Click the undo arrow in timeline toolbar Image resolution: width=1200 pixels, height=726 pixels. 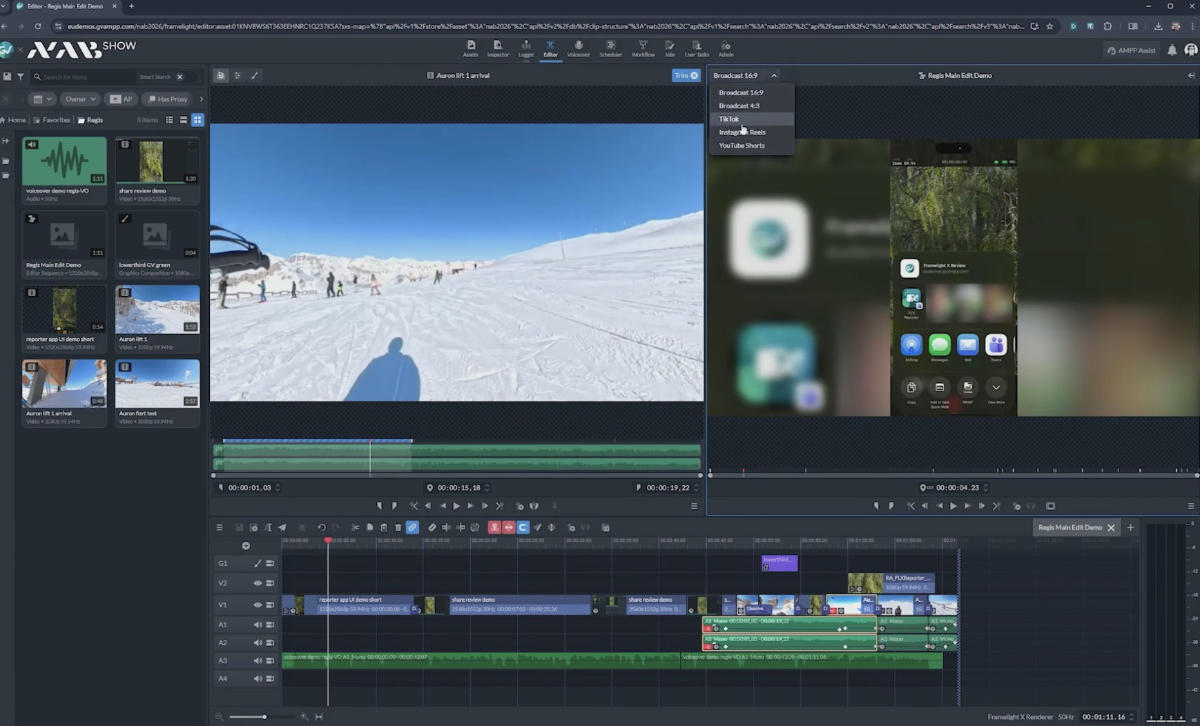(321, 527)
